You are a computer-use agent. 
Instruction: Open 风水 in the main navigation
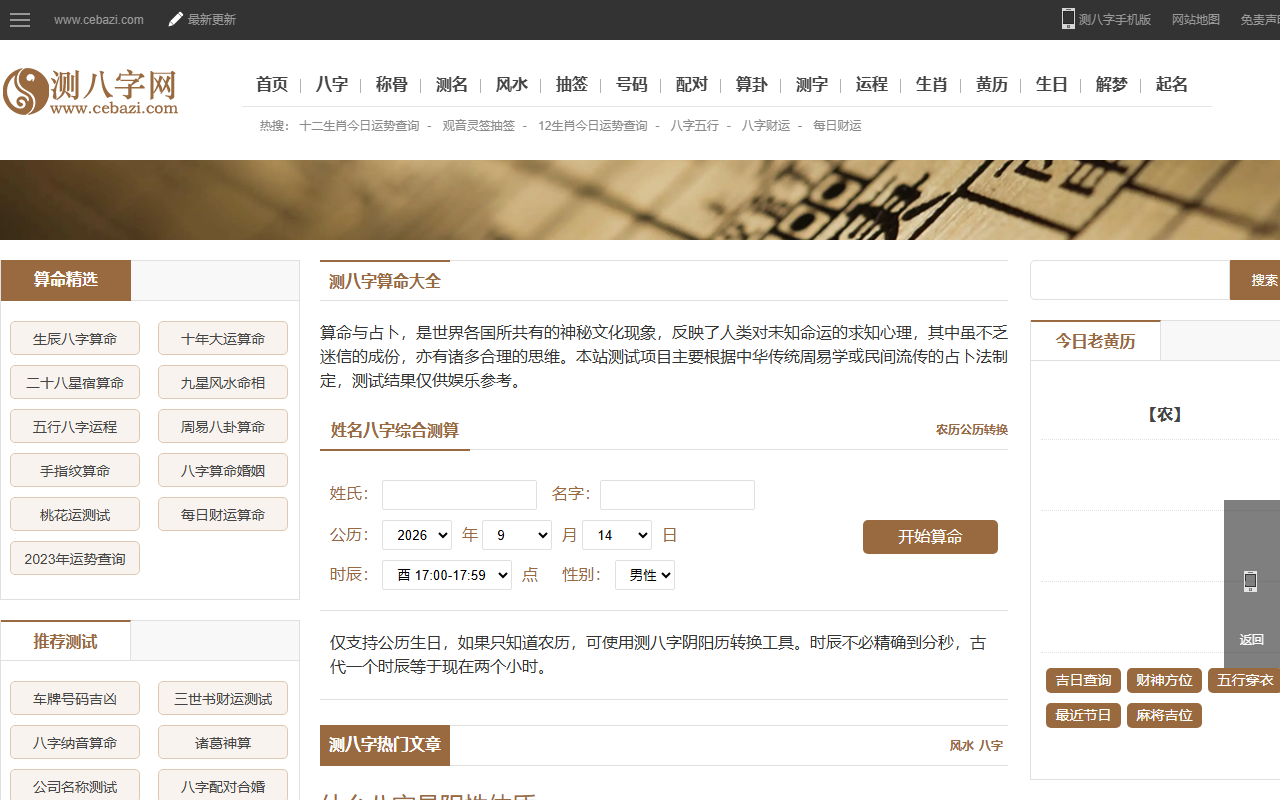click(512, 85)
